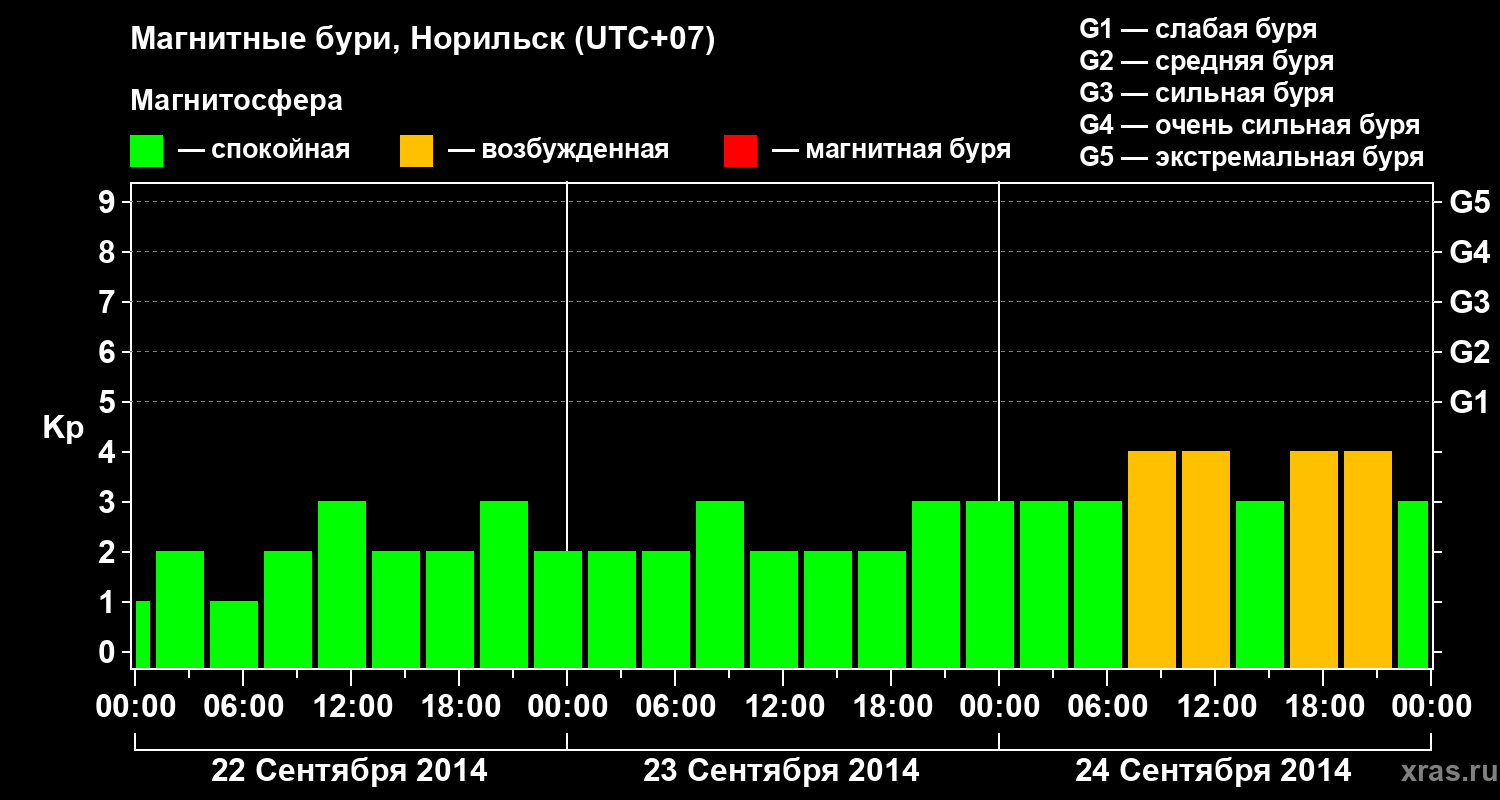Click the 'G4 — очень сильная буря' legend line
Viewport: 1500px width, 800px height.
pos(1250,125)
